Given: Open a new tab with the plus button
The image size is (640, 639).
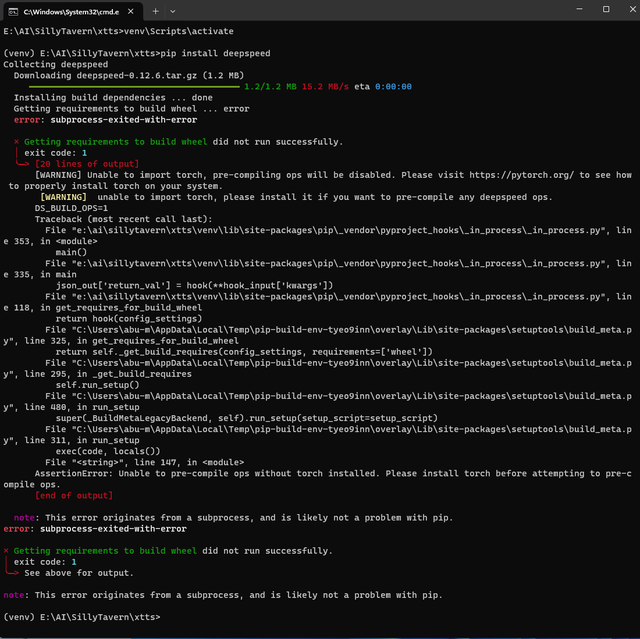Looking at the screenshot, I should click(156, 11).
